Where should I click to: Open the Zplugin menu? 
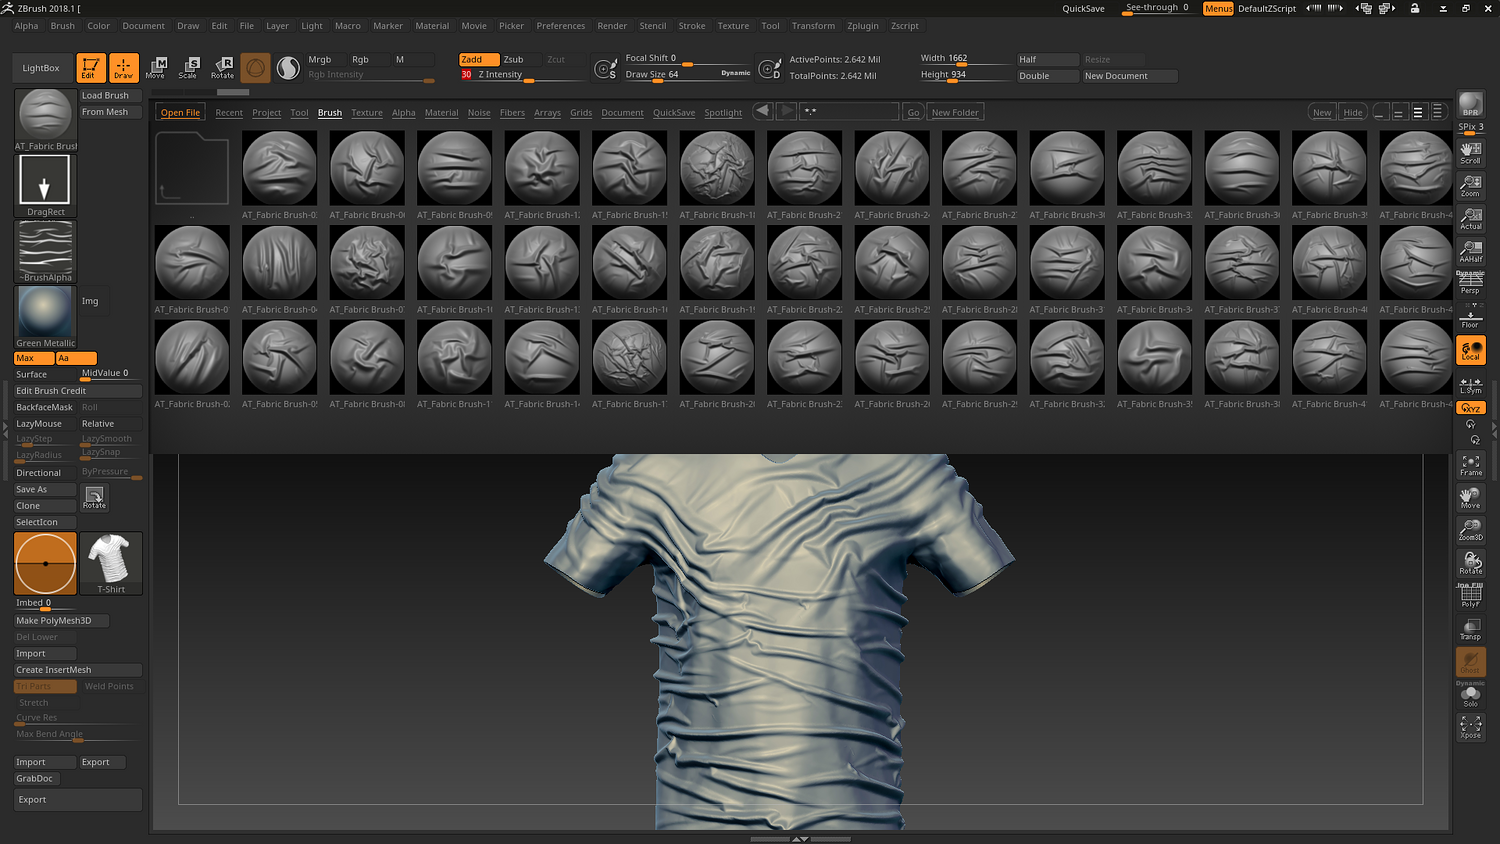[863, 26]
